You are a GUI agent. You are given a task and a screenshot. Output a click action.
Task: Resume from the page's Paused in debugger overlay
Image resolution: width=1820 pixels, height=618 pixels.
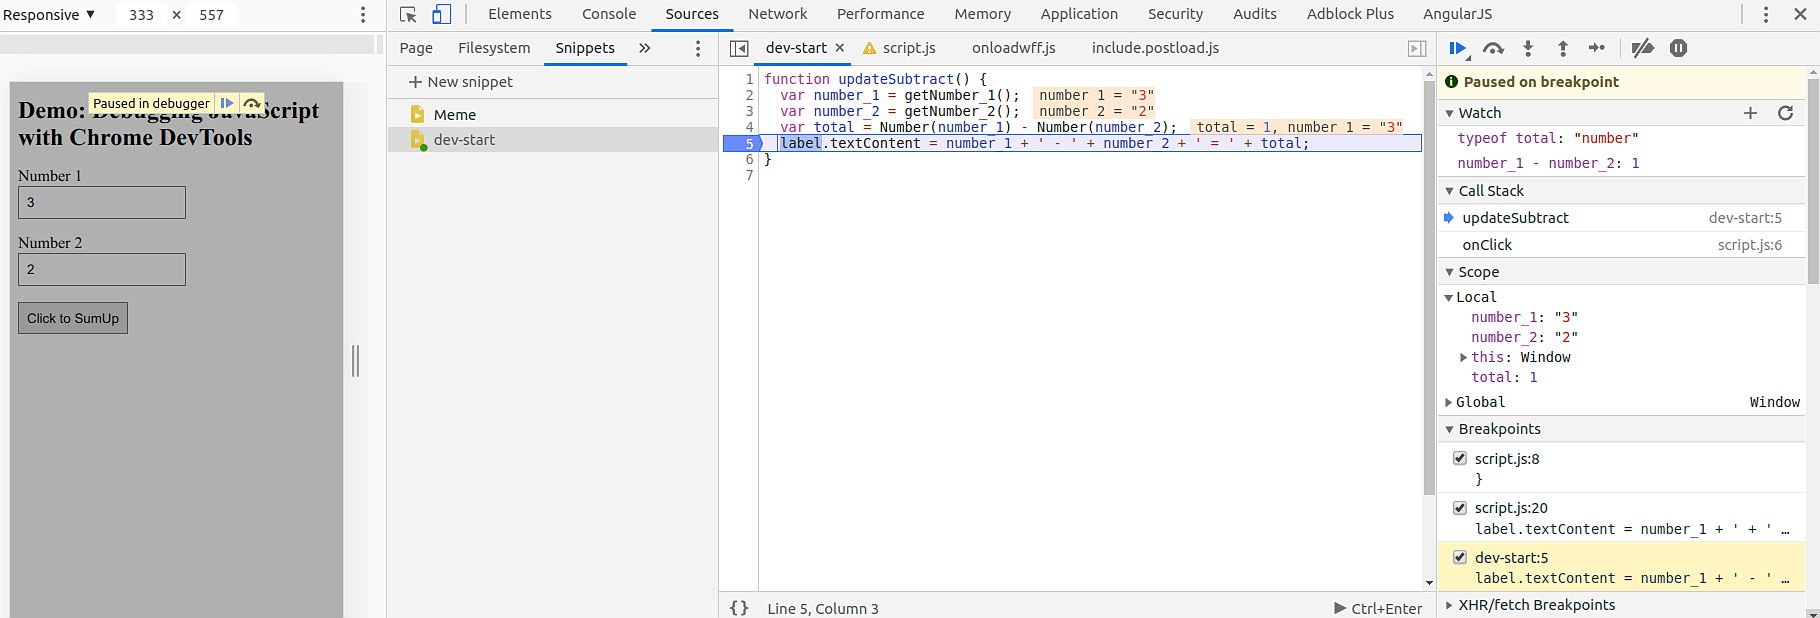click(227, 103)
